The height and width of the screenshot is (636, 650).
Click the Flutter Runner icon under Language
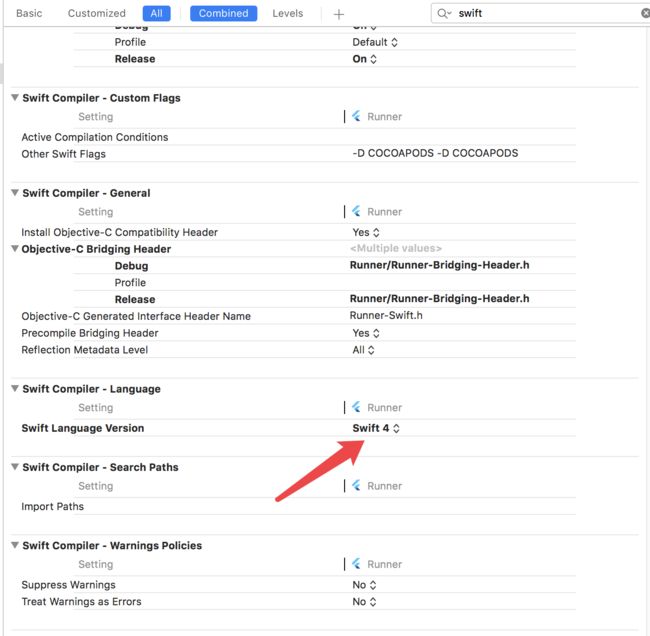click(356, 407)
